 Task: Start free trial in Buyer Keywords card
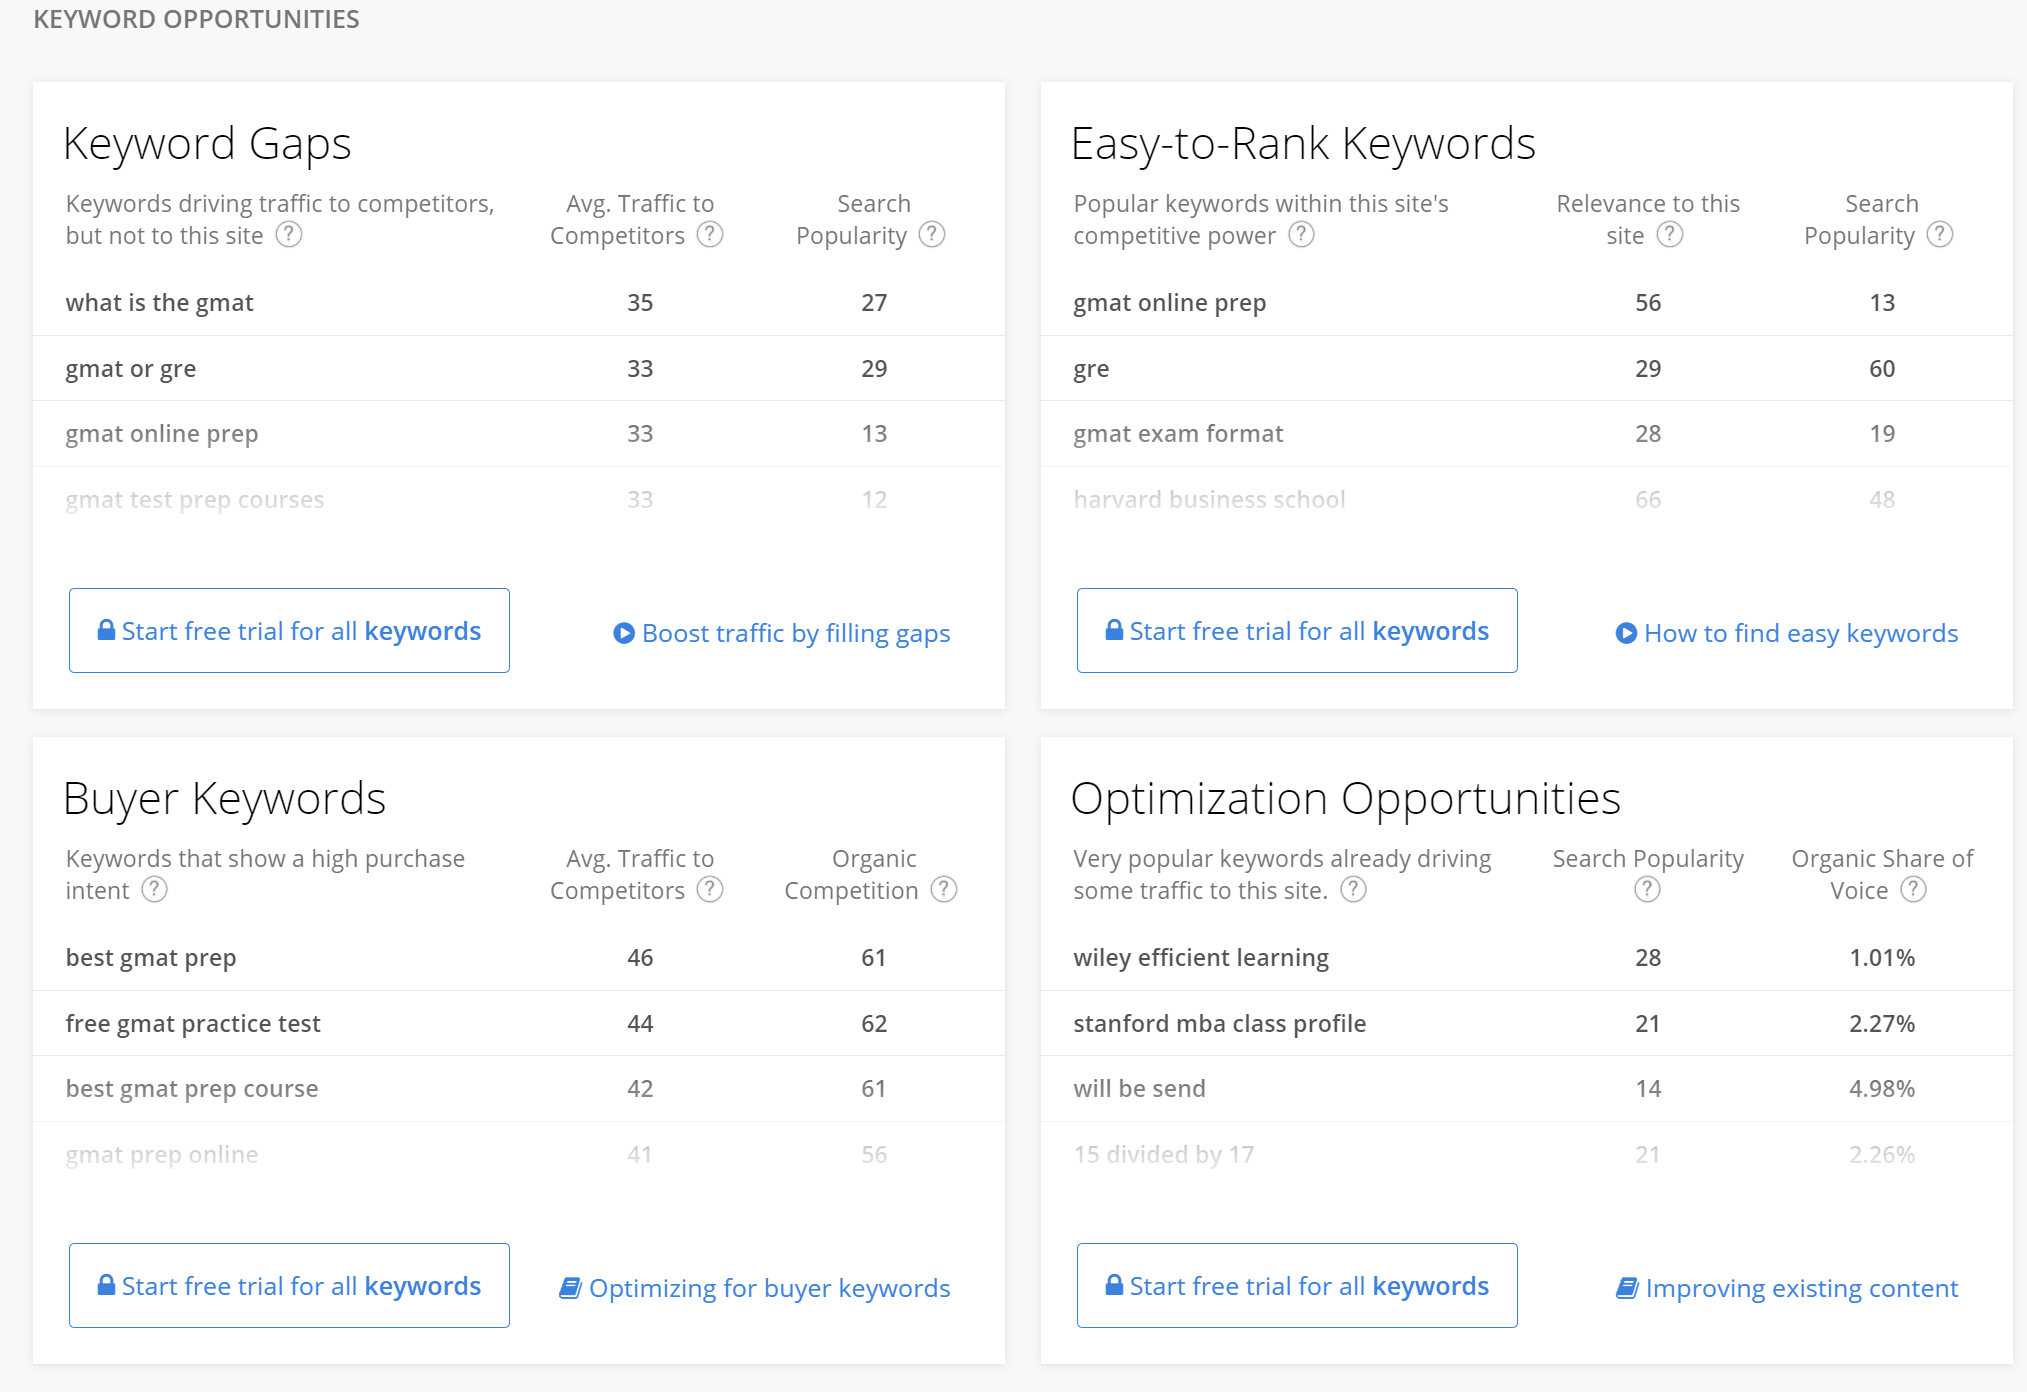289,1286
